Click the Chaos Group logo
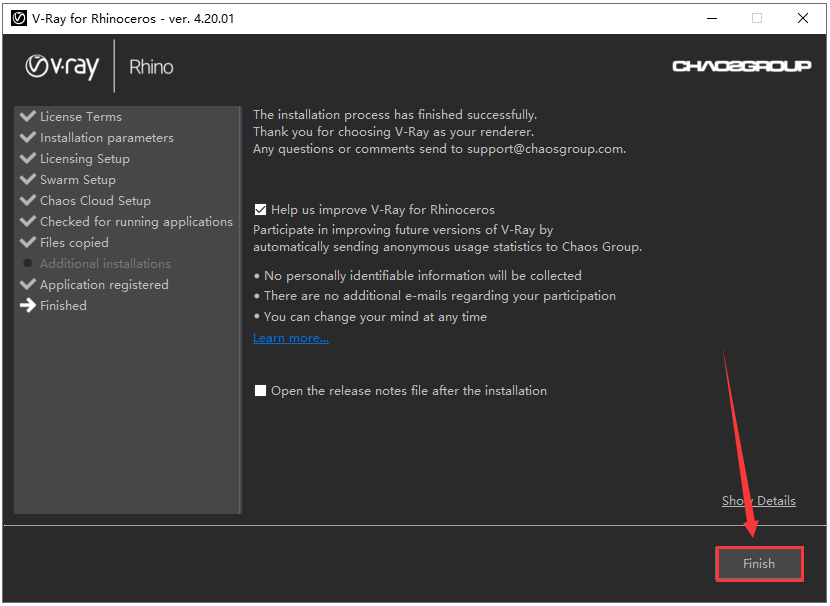 (x=741, y=66)
